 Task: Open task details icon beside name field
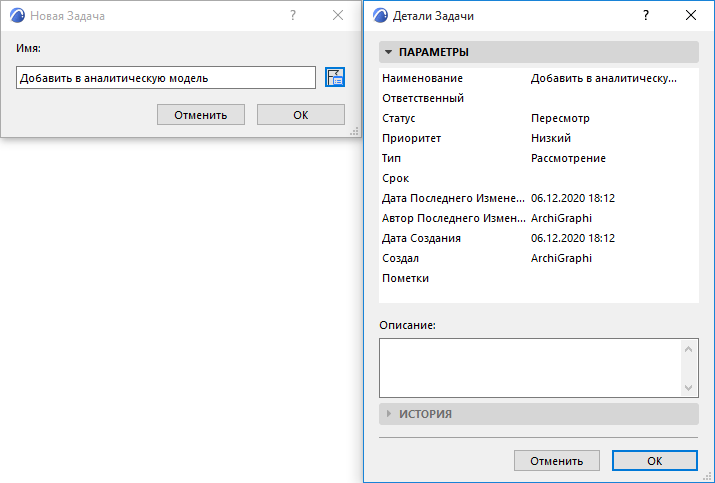point(335,77)
